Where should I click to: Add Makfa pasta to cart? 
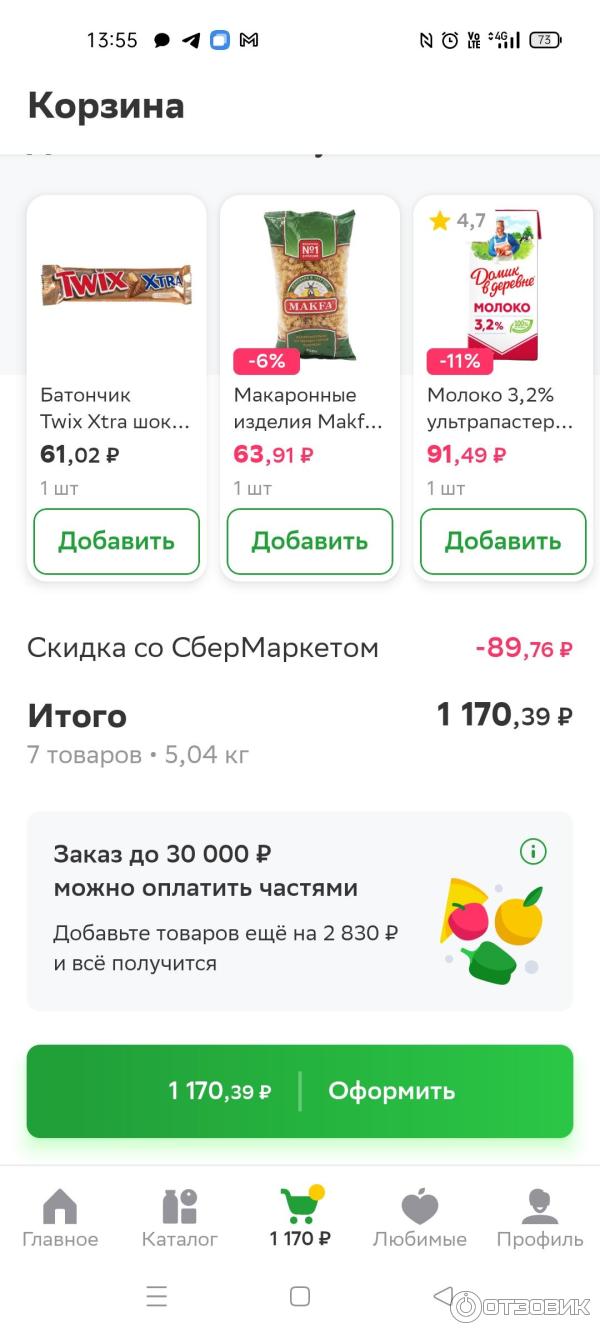(x=310, y=541)
